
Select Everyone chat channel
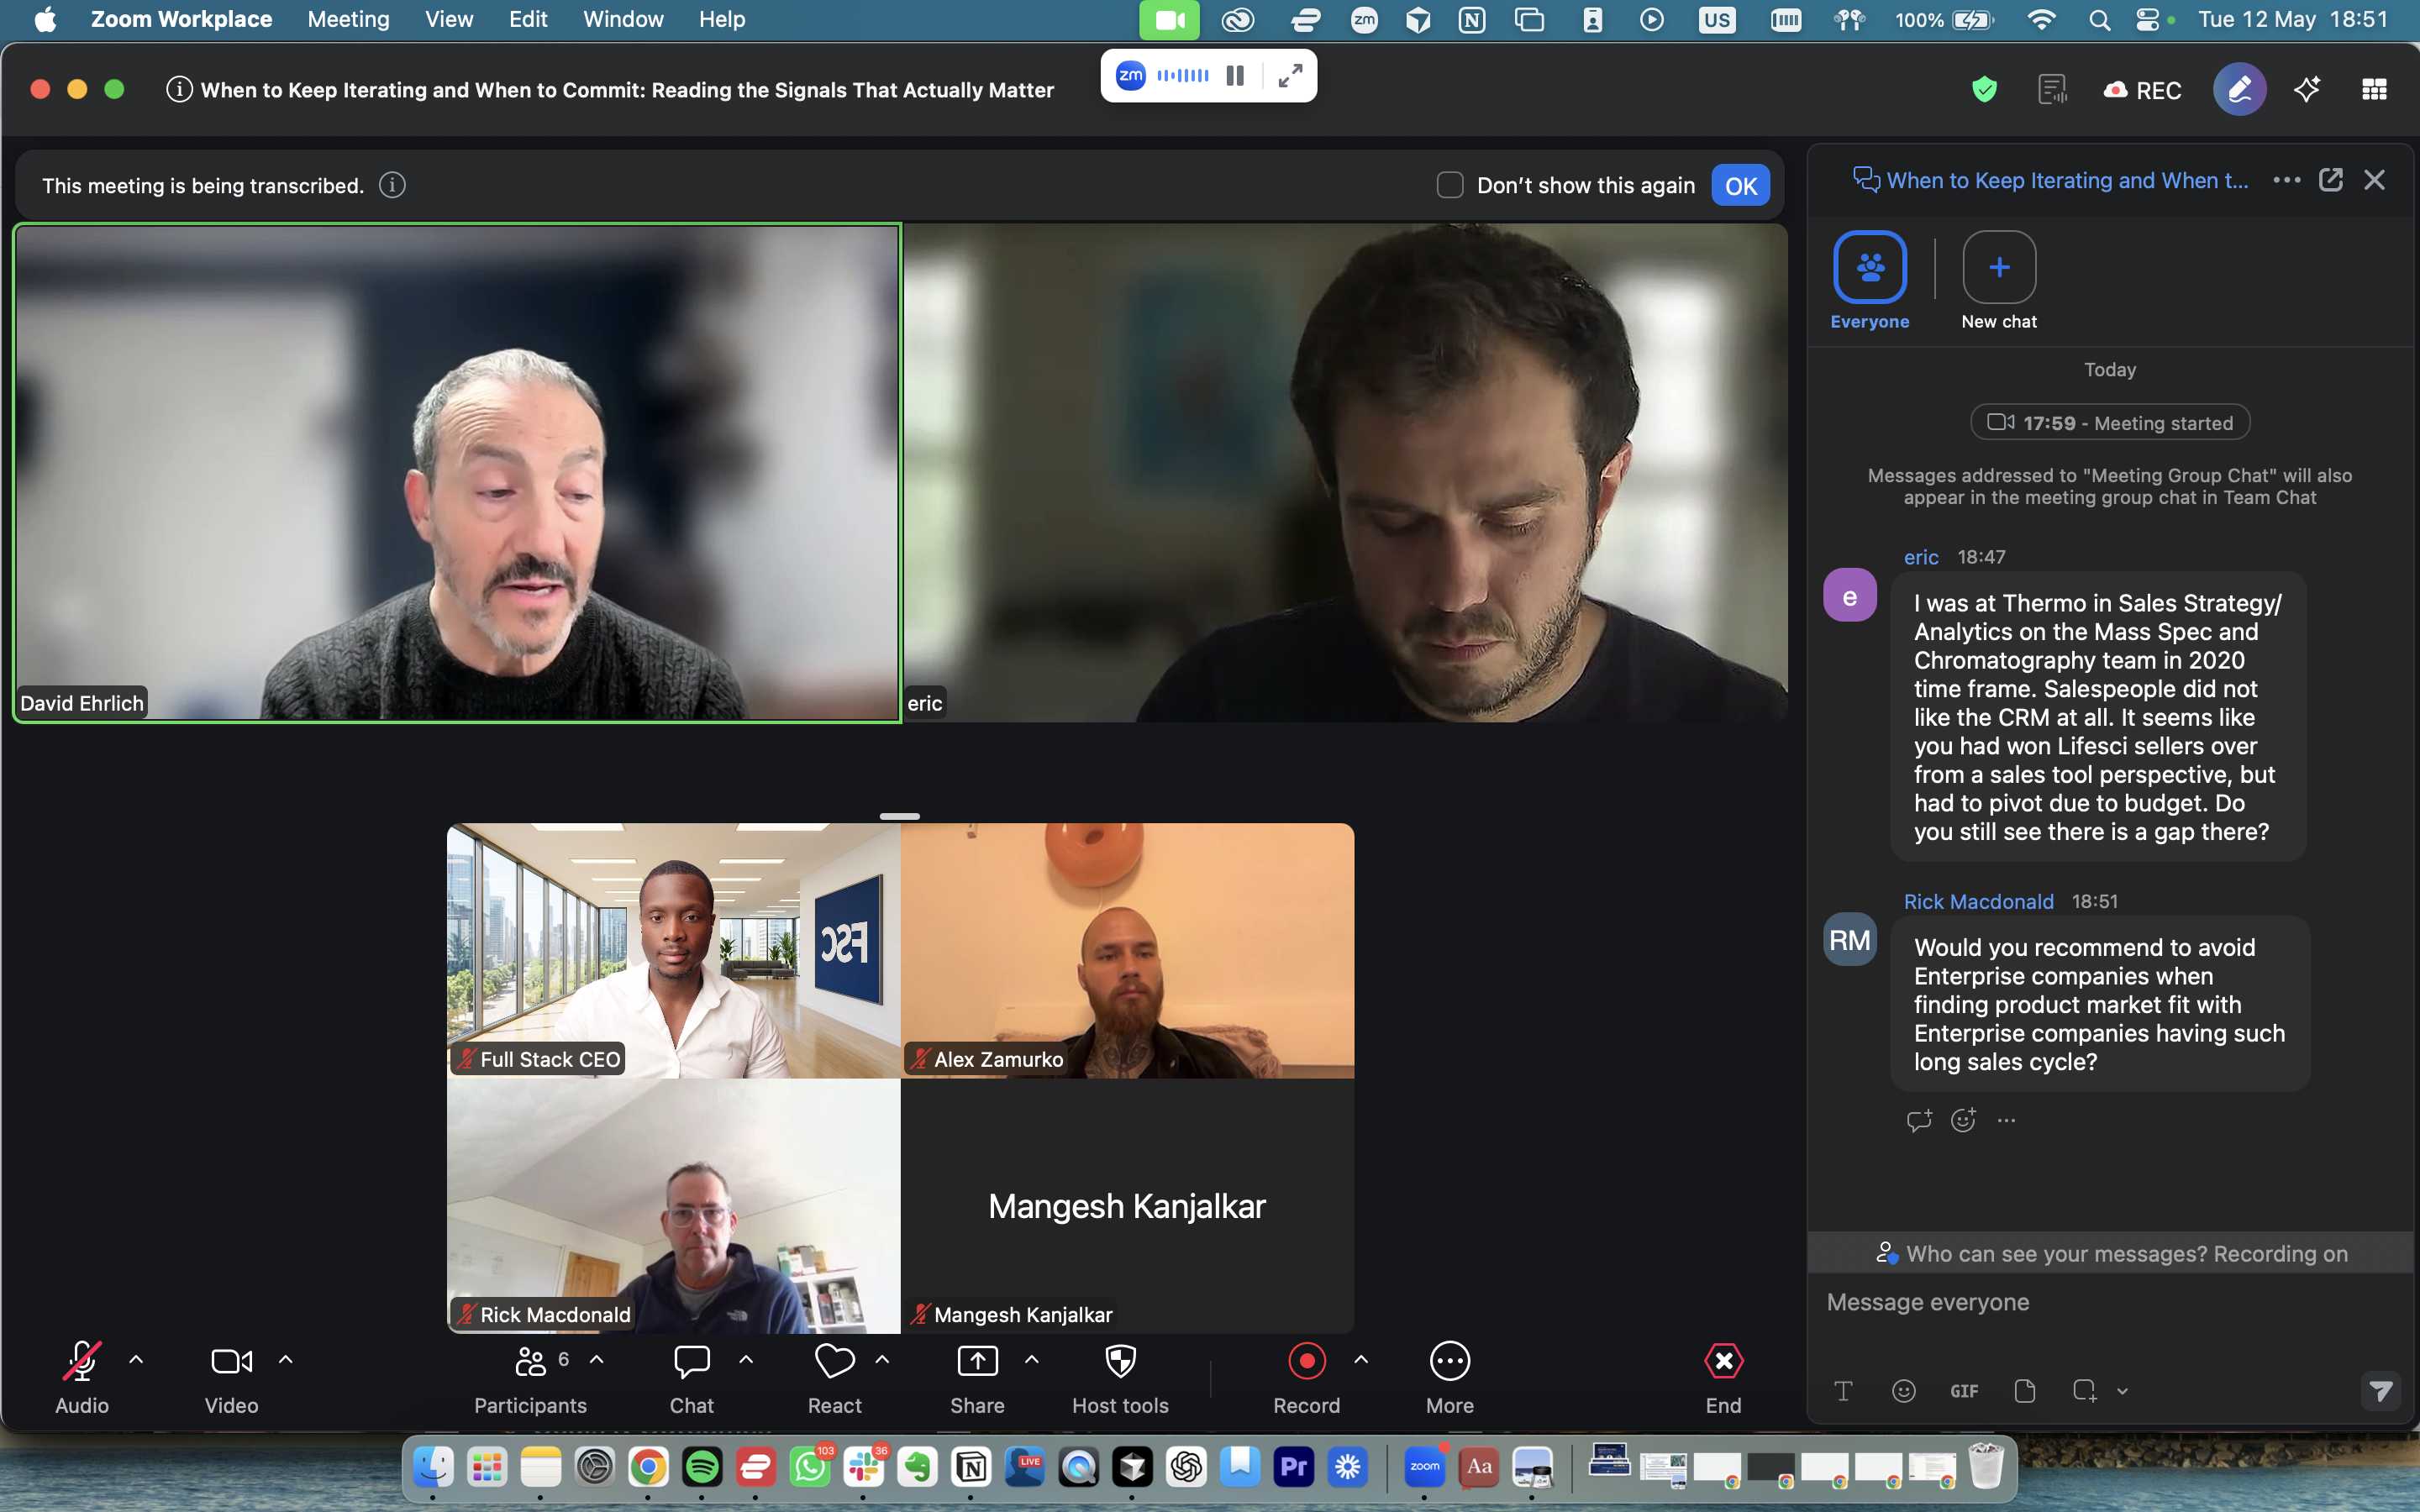click(x=1870, y=280)
